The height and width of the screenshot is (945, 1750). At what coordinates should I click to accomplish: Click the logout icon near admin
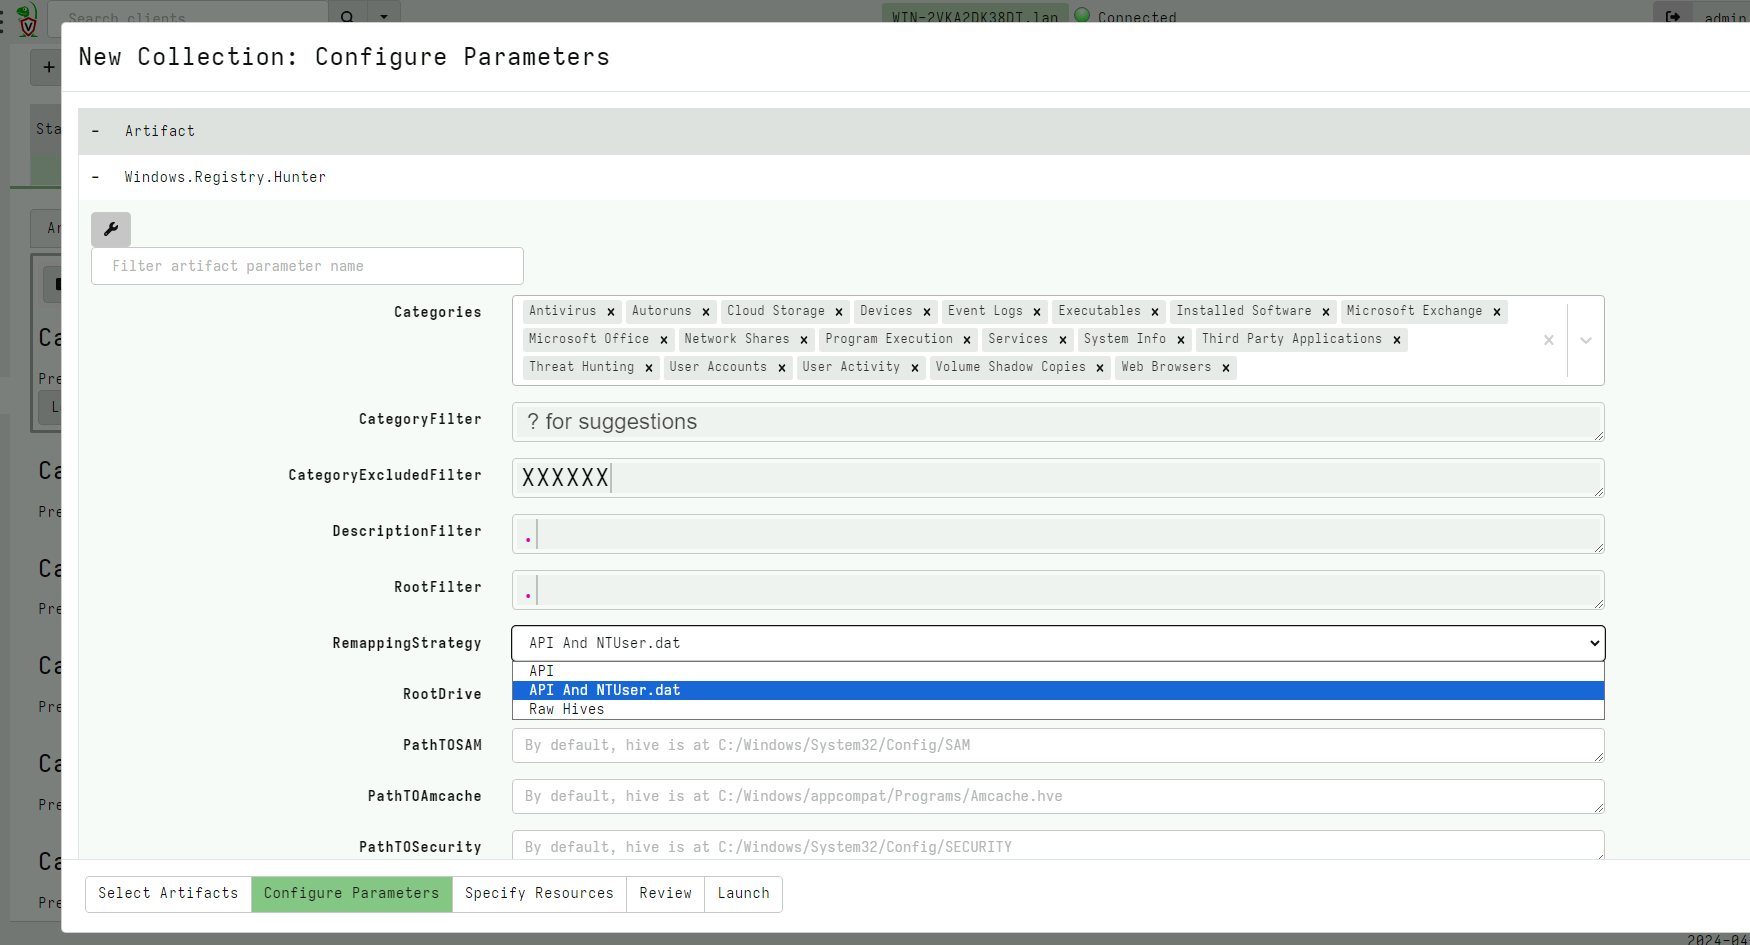tap(1672, 18)
